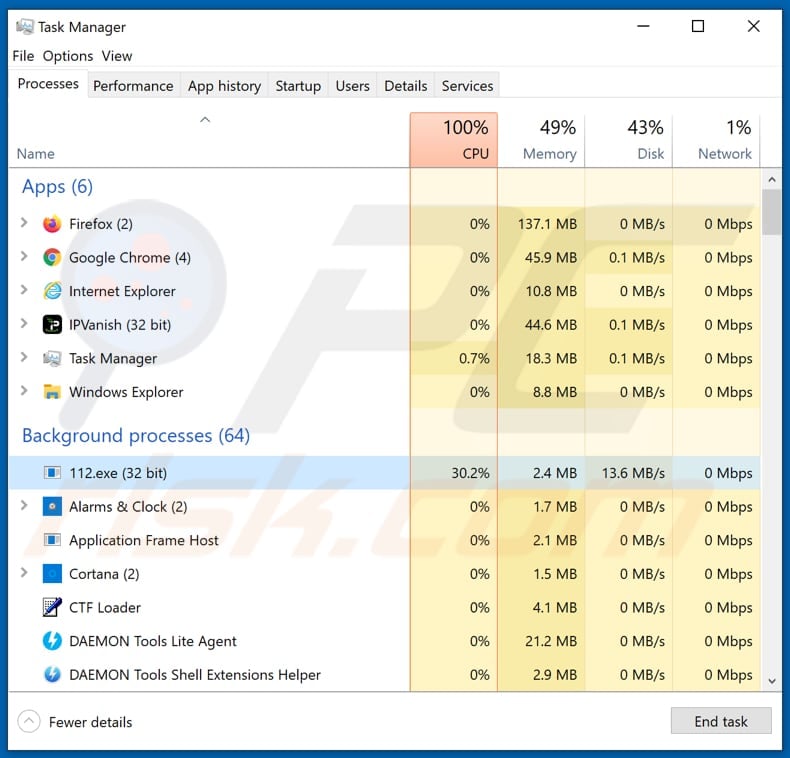
Task: Click the Google Chrome icon
Action: 52,258
